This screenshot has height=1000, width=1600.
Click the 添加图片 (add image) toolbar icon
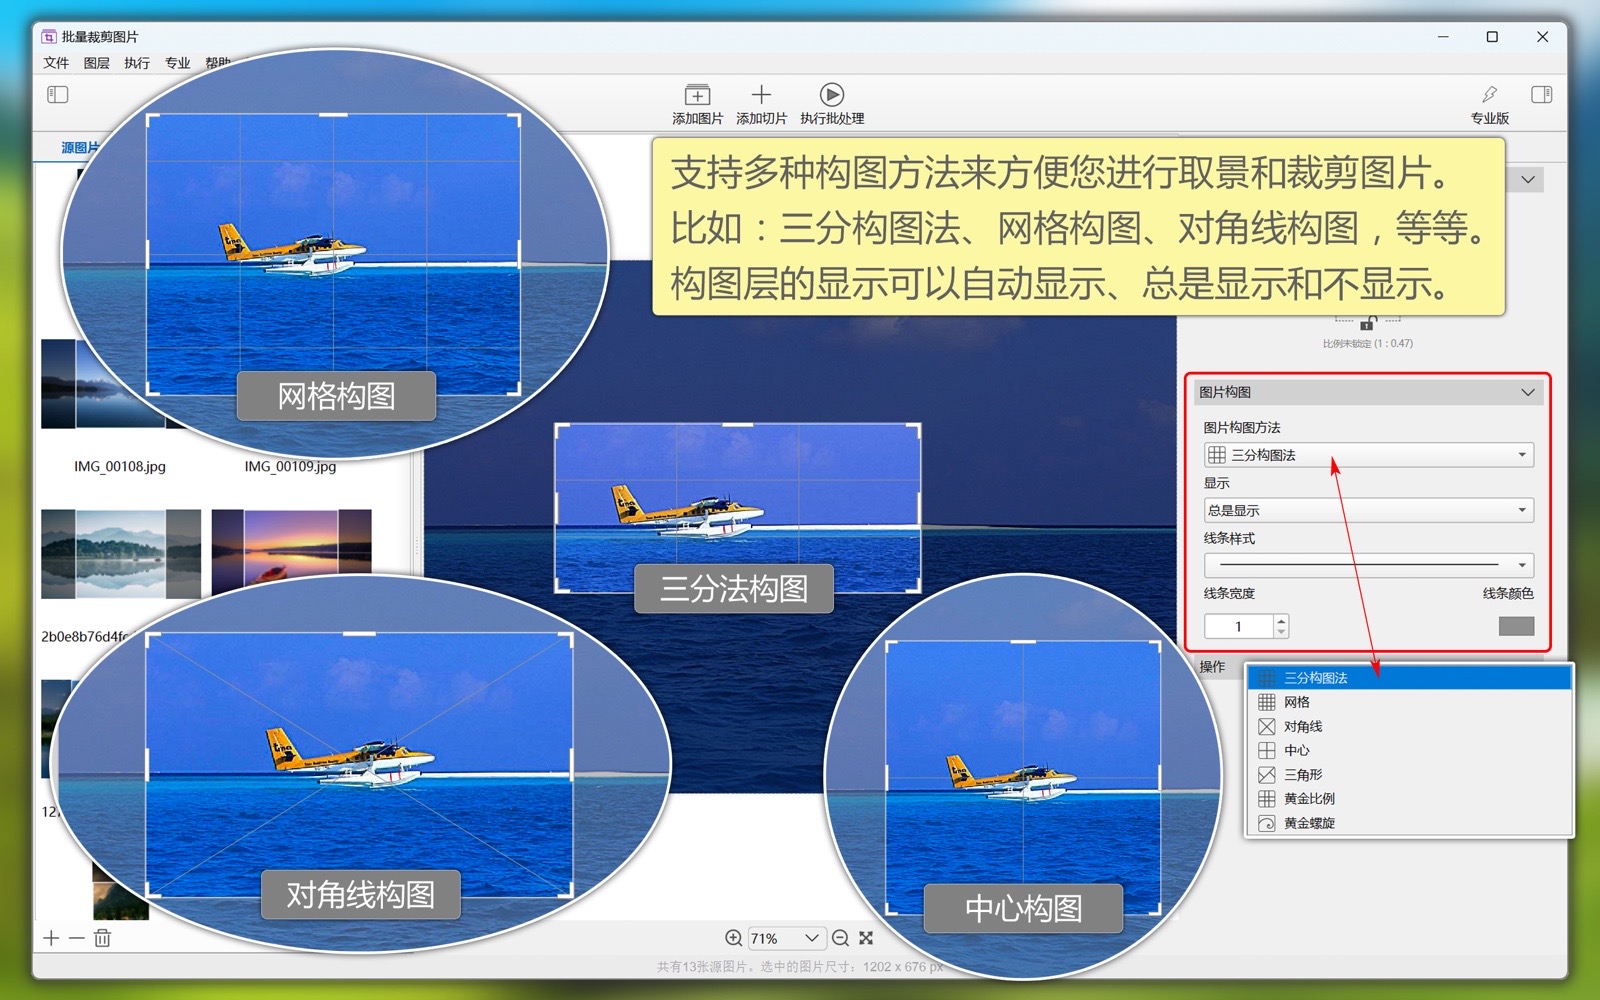[697, 95]
